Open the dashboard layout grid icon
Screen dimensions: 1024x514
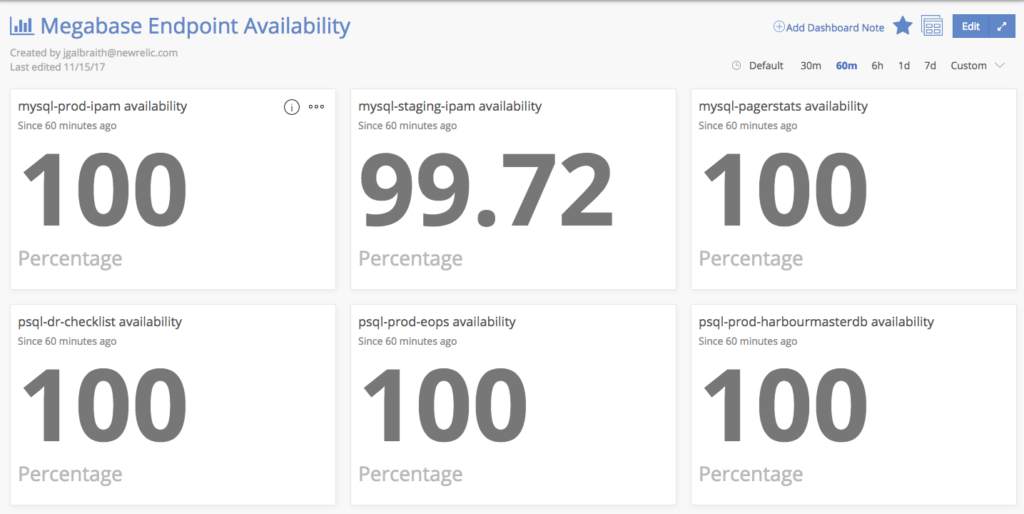932,26
